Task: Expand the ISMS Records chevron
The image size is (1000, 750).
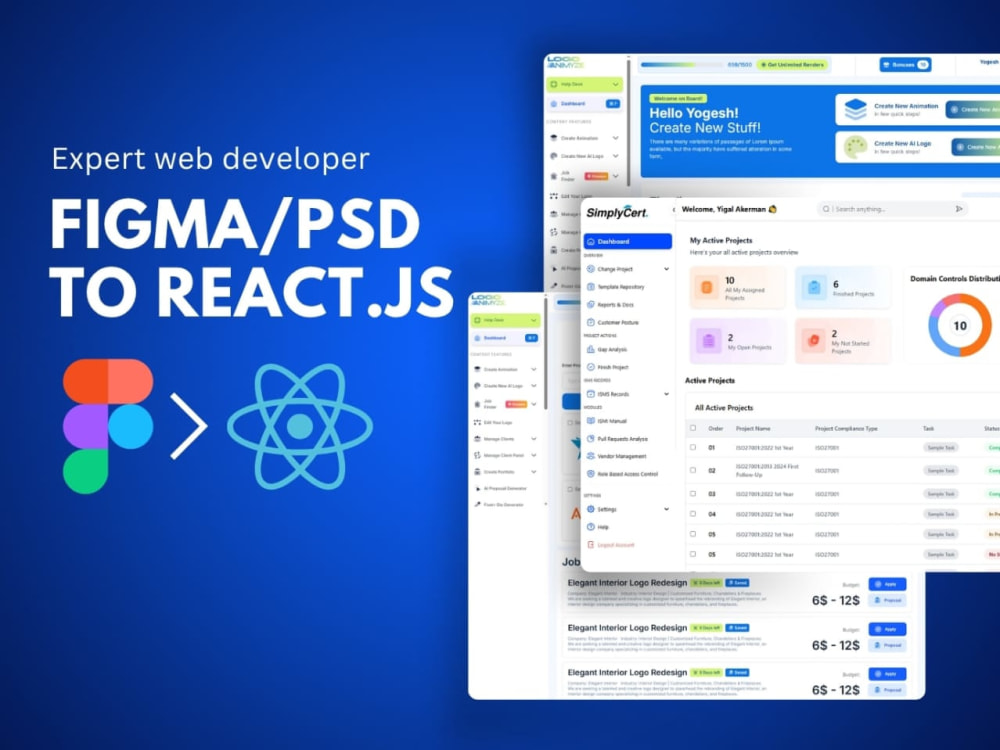Action: (666, 394)
